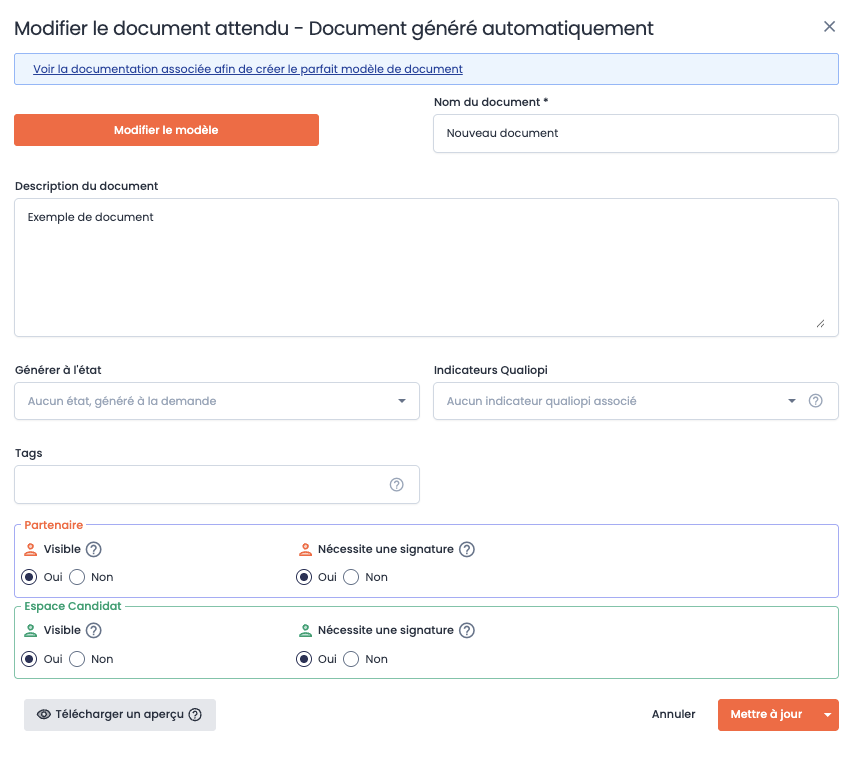Open the help tooltip beside Partenaire signature requirement
857x762 pixels.
click(466, 548)
